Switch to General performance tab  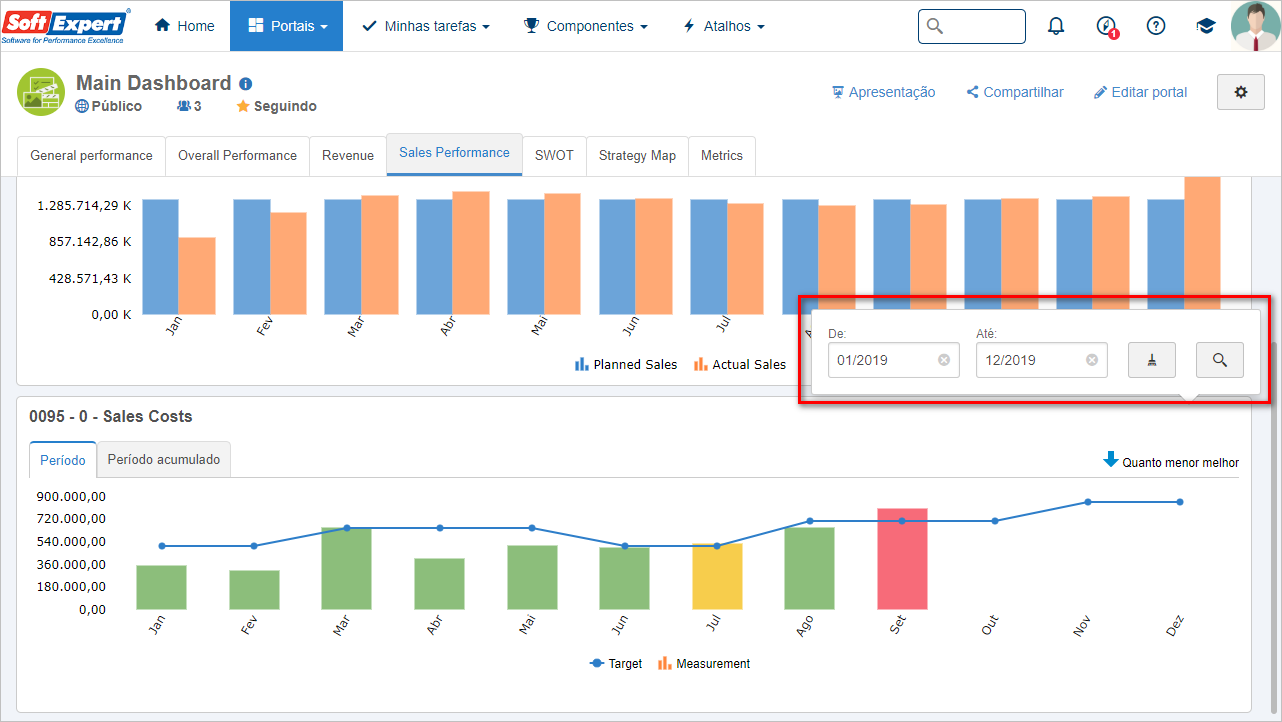click(x=91, y=156)
